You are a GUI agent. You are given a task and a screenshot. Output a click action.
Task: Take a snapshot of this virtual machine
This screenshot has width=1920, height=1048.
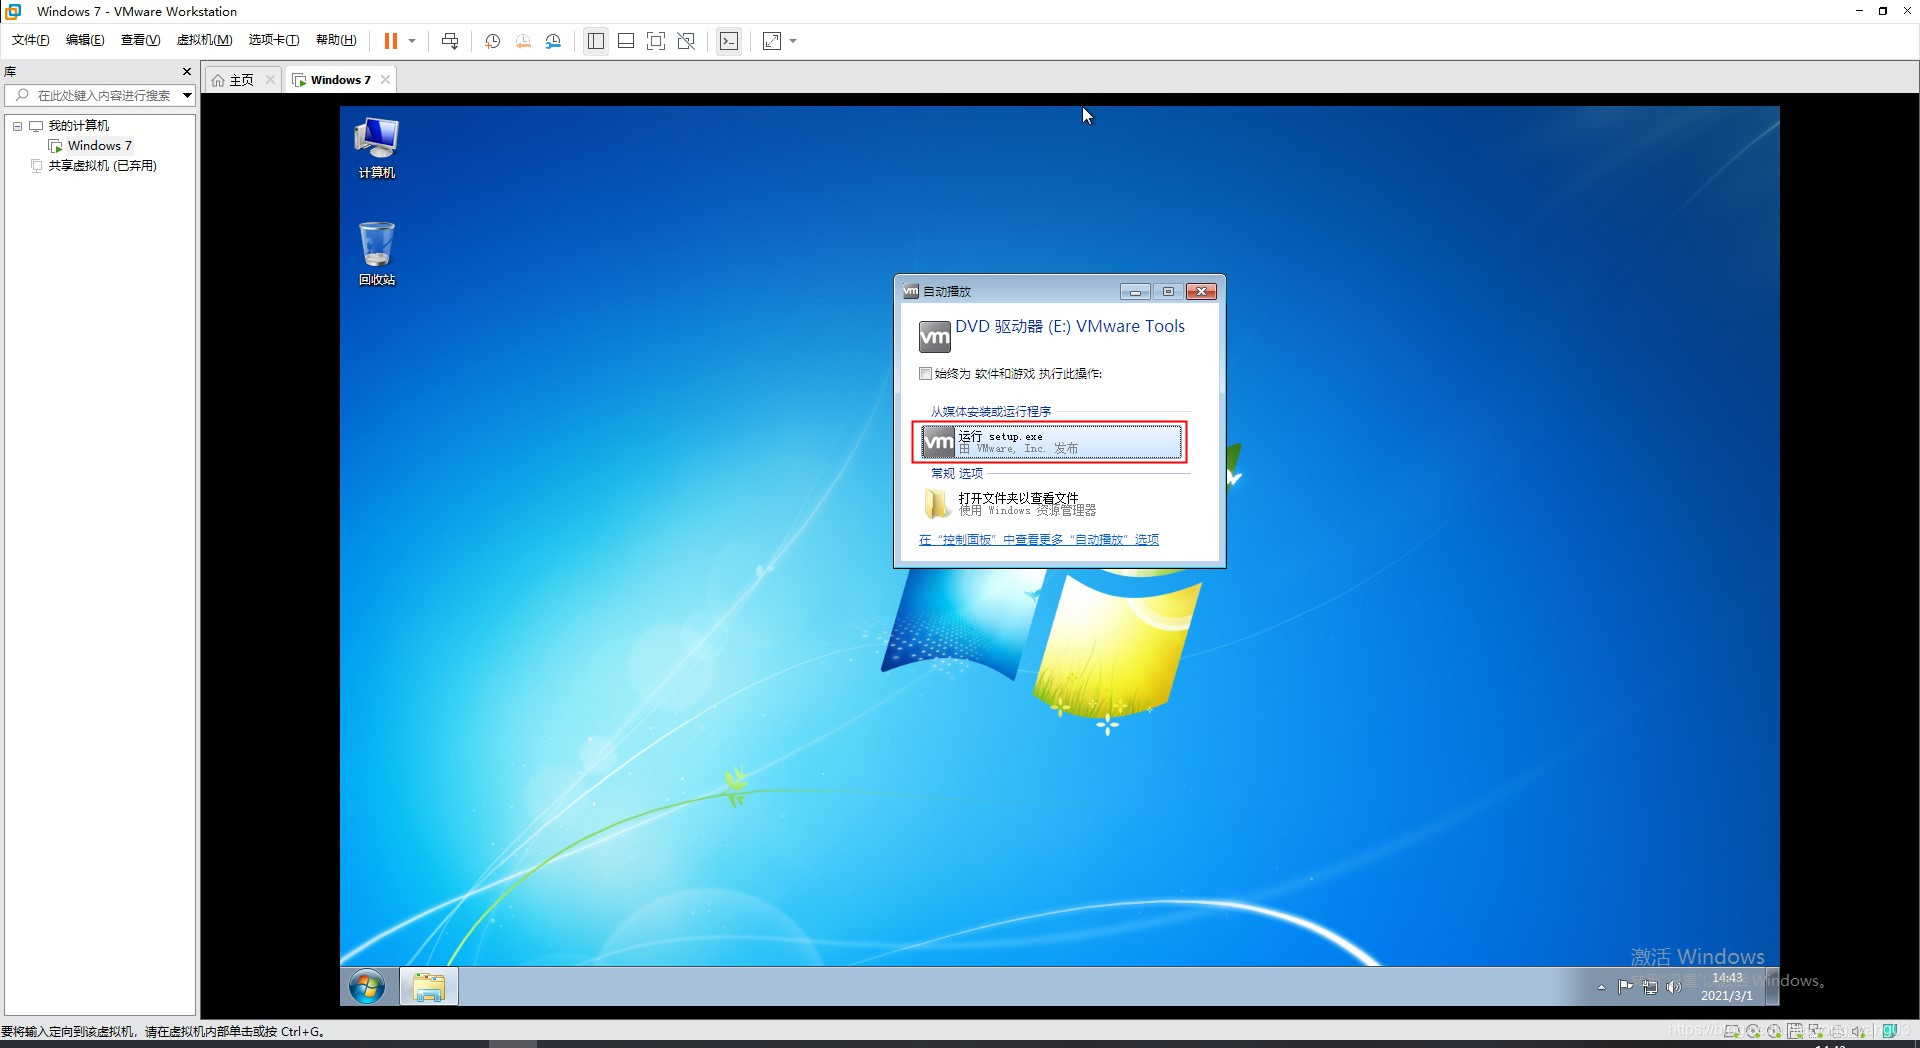492,41
